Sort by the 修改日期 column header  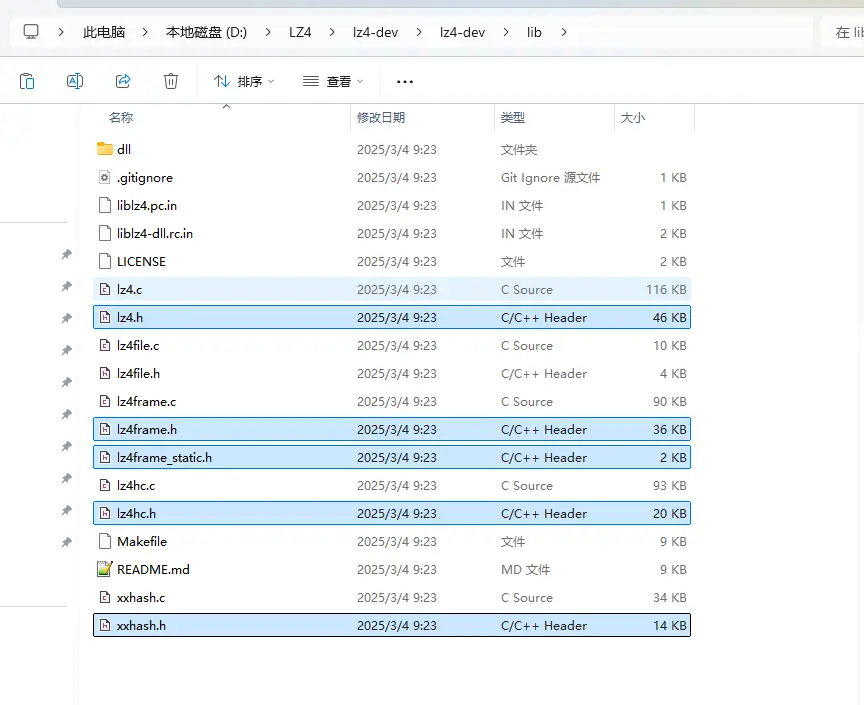point(381,117)
